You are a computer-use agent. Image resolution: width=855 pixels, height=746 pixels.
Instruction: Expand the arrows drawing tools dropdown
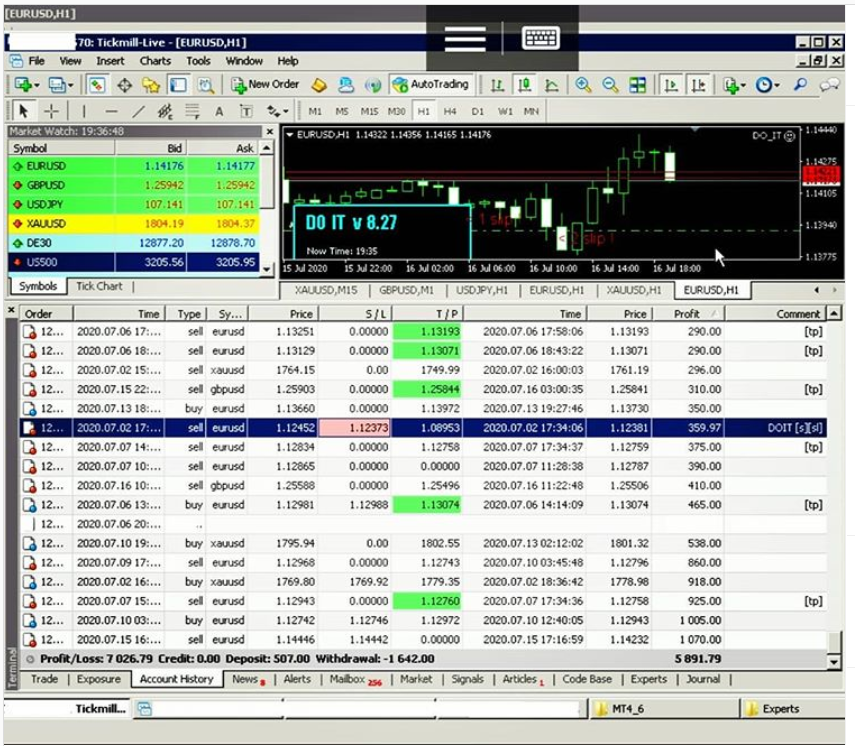coord(278,111)
